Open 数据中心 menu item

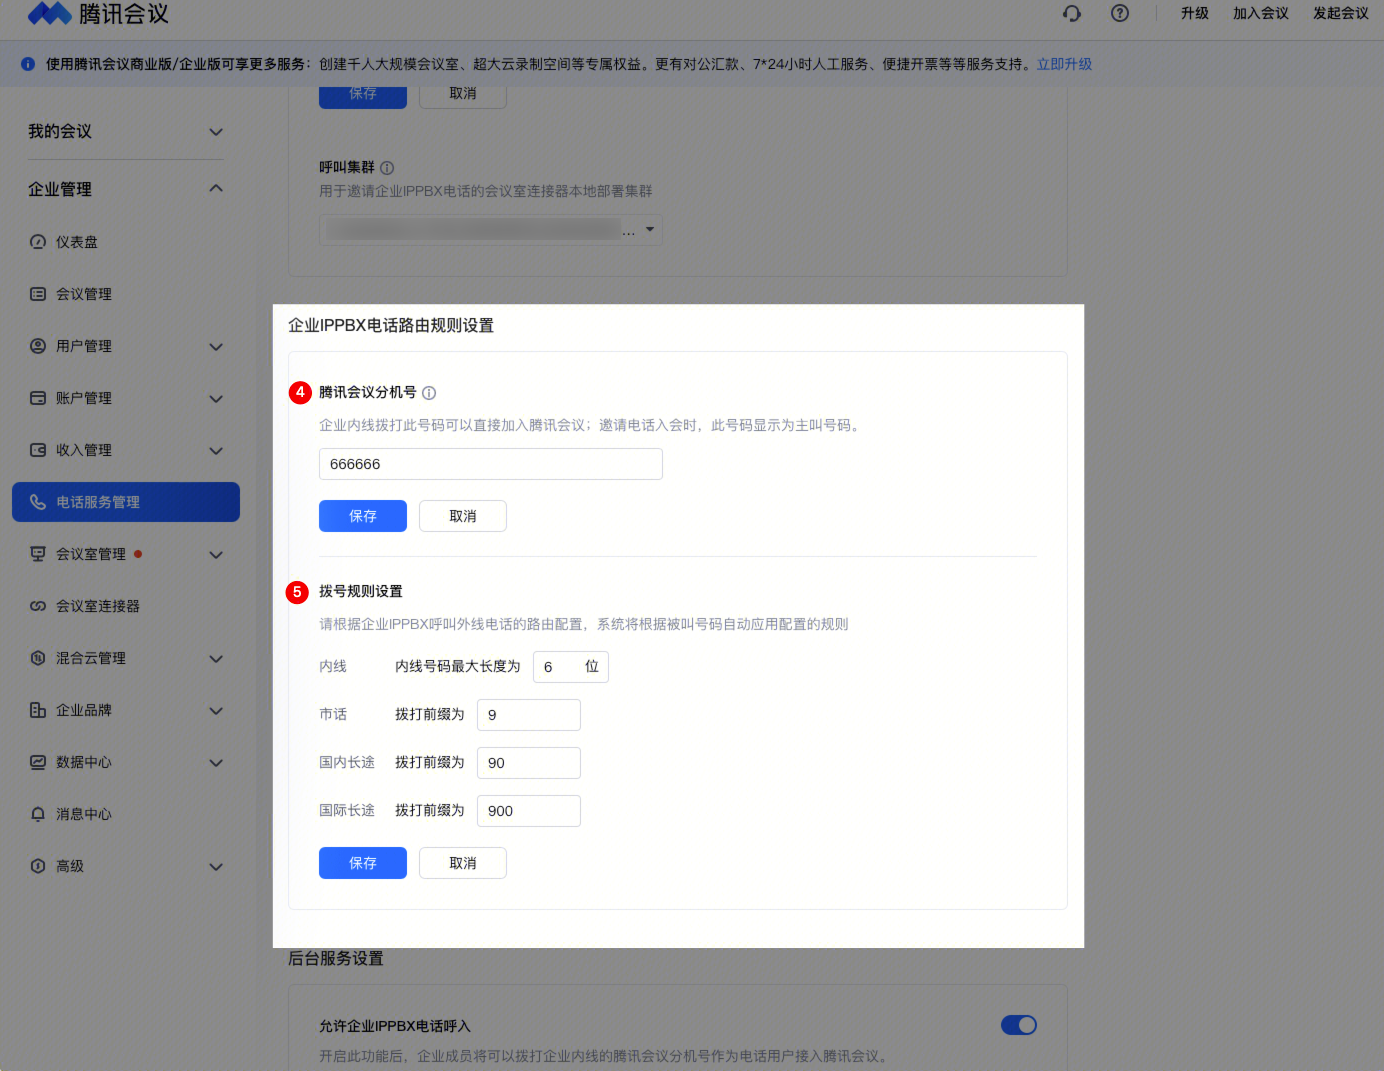(126, 762)
